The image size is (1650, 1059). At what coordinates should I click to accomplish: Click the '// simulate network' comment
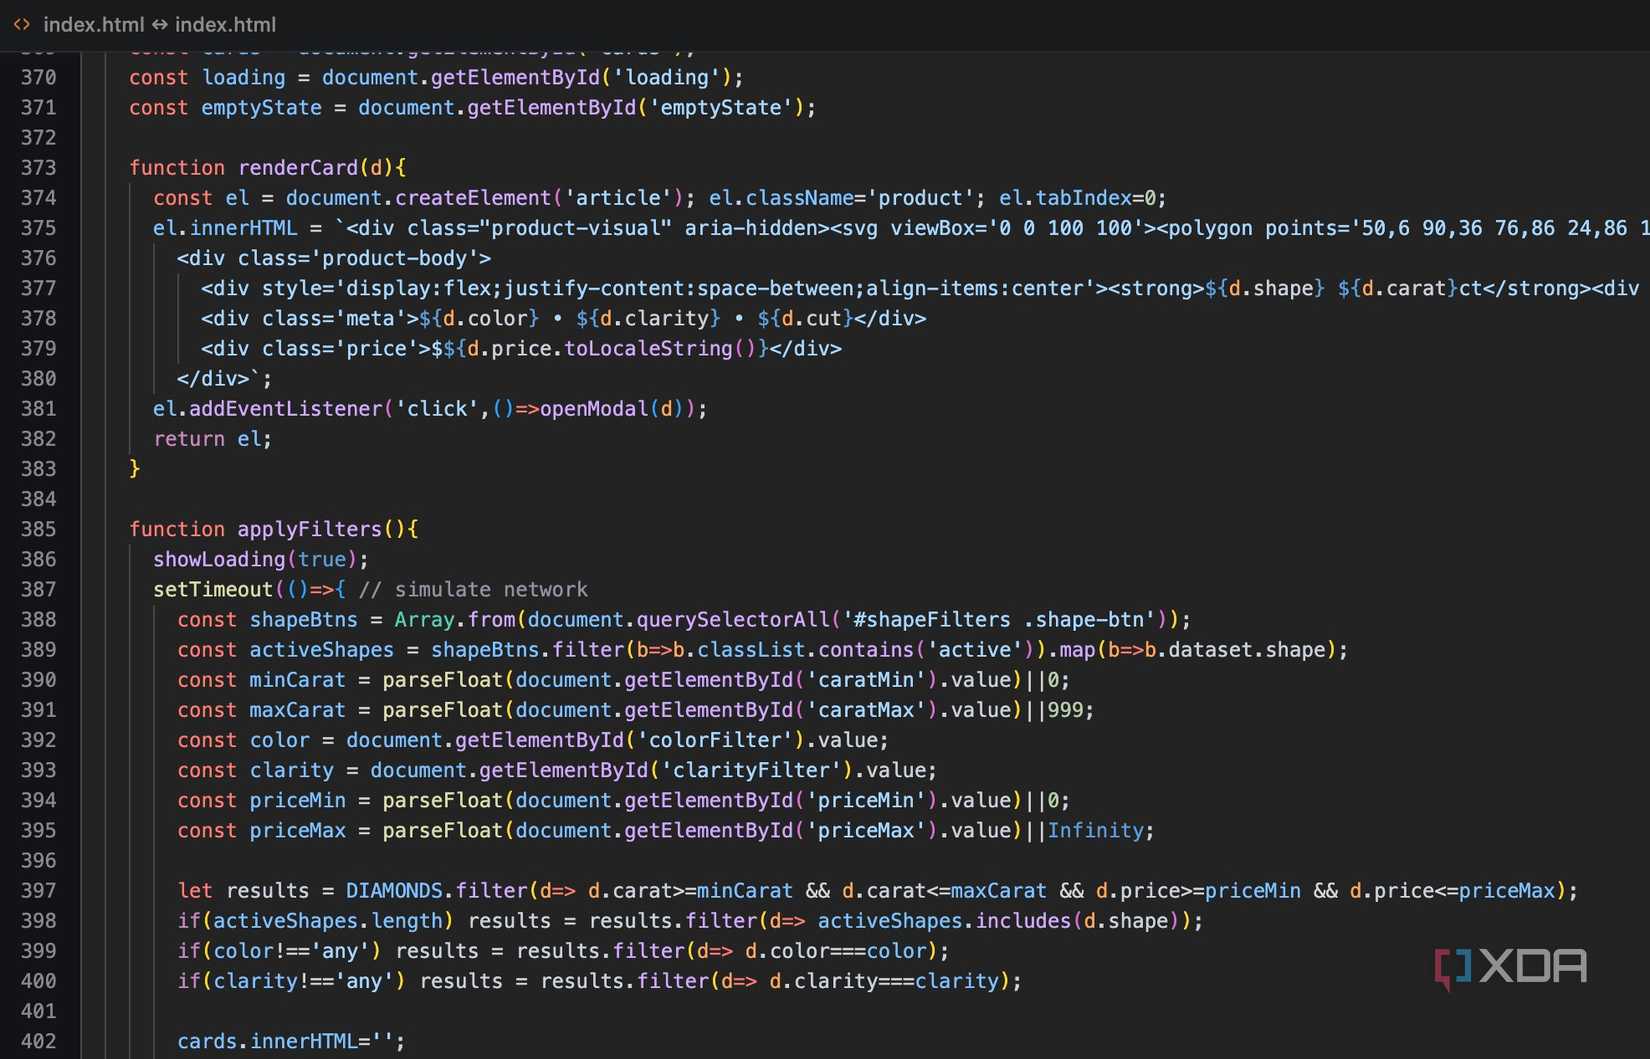pyautogui.click(x=473, y=590)
